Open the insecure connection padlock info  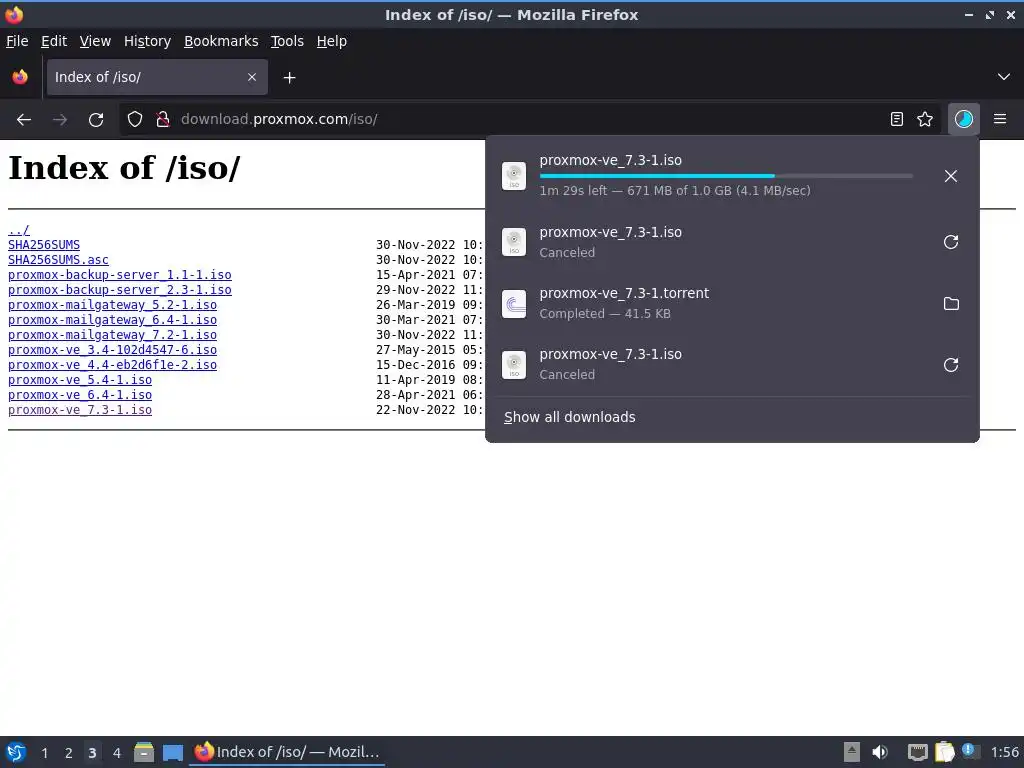[x=163, y=120]
